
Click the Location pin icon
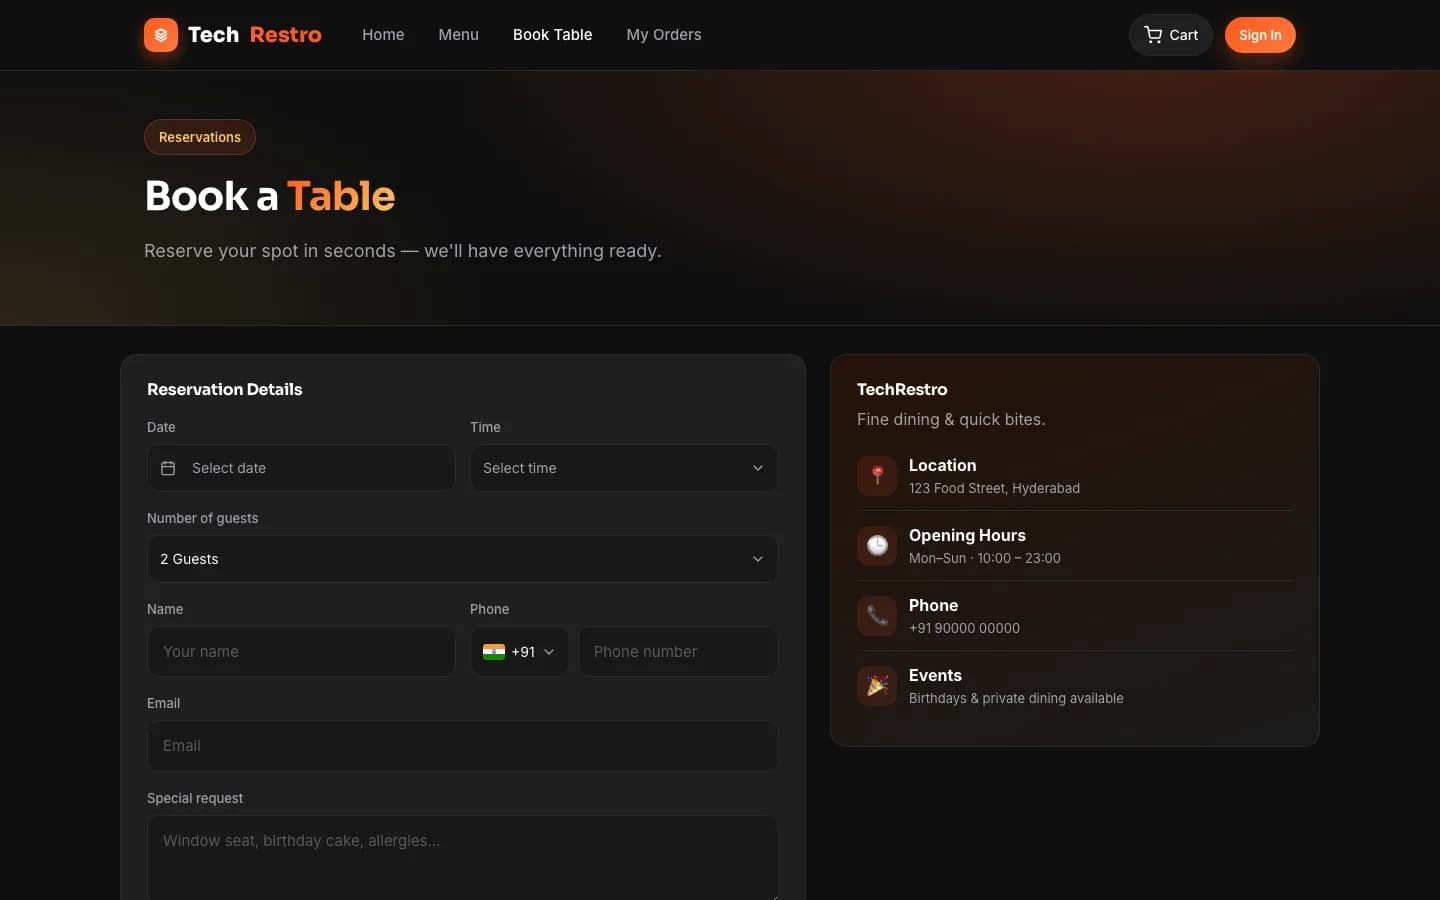coord(877,476)
